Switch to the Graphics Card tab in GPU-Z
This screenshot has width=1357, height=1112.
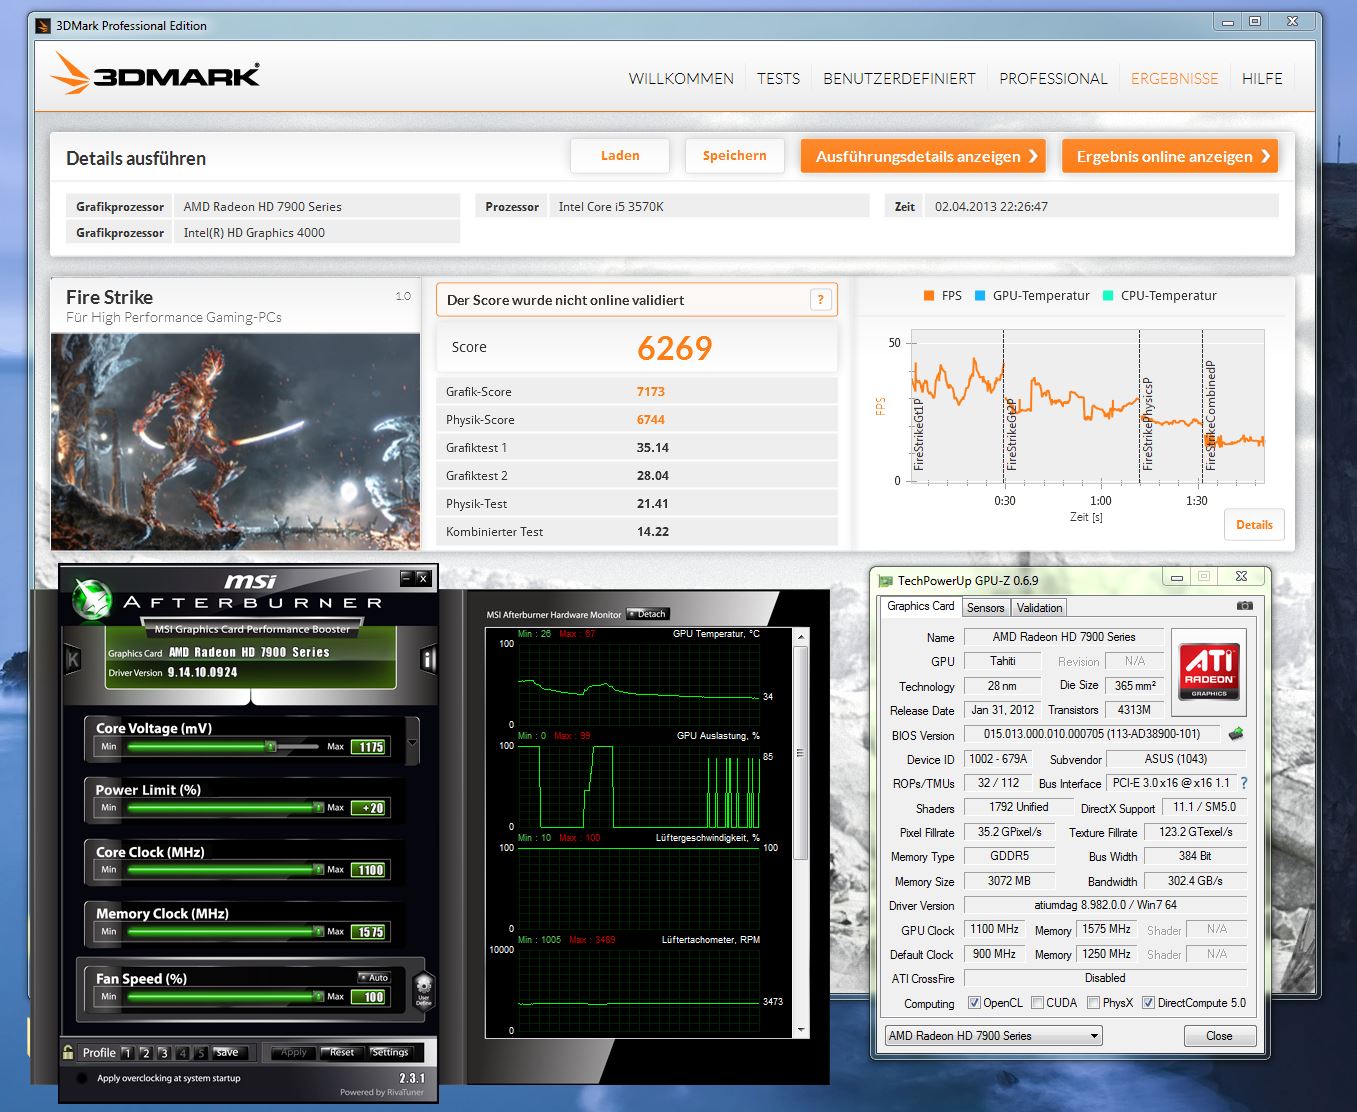pos(920,606)
